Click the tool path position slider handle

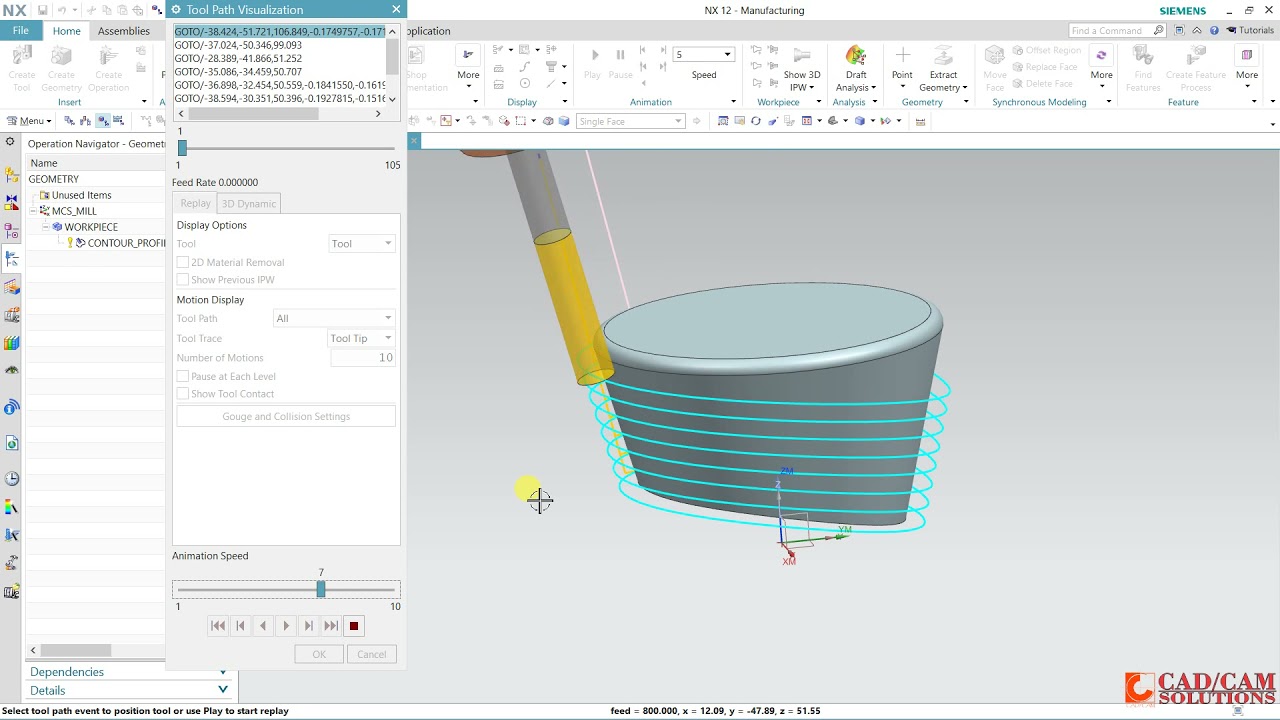click(182, 148)
